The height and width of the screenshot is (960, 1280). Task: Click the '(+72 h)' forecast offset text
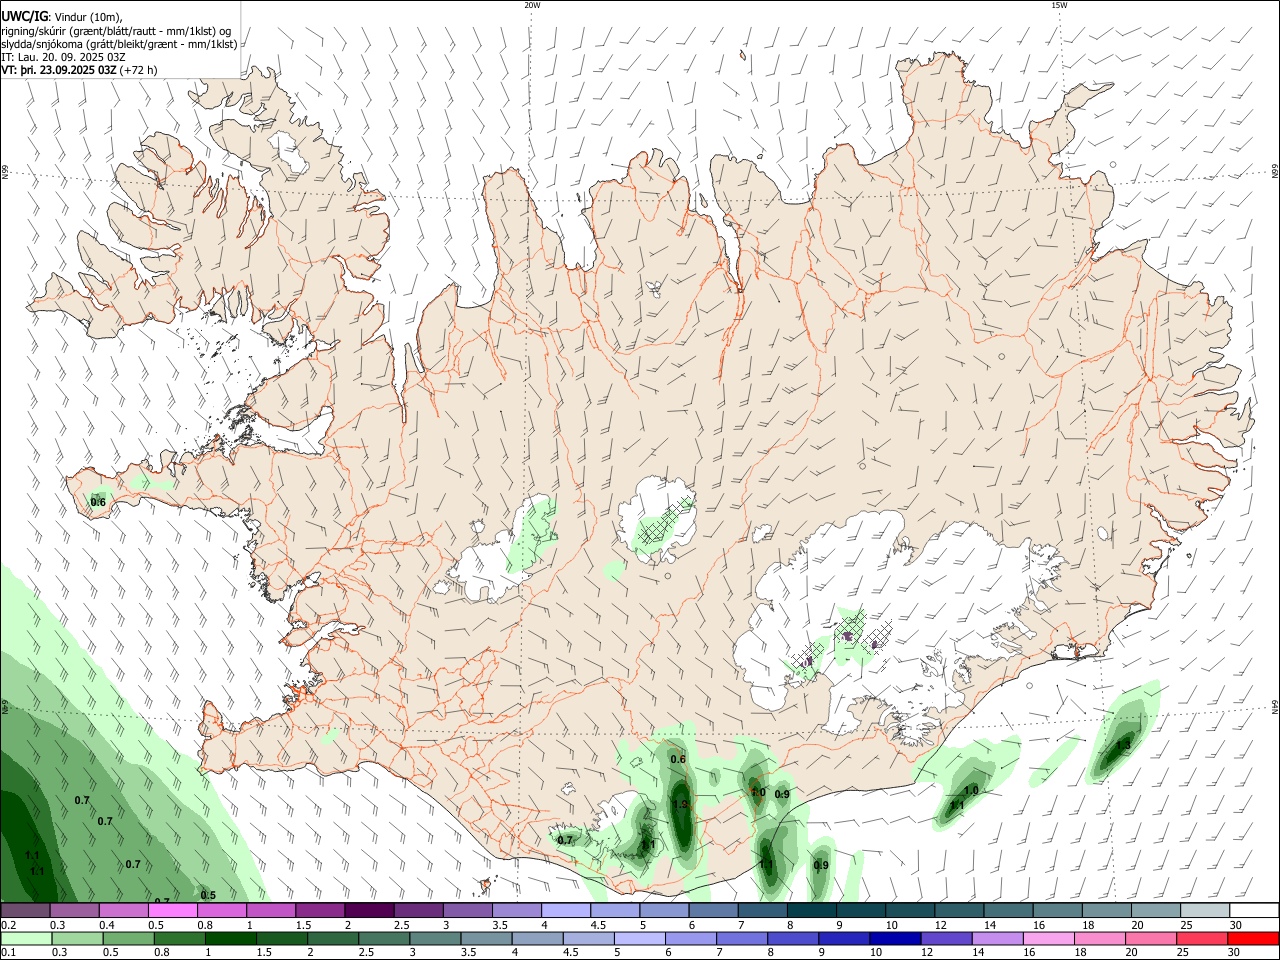pos(138,70)
